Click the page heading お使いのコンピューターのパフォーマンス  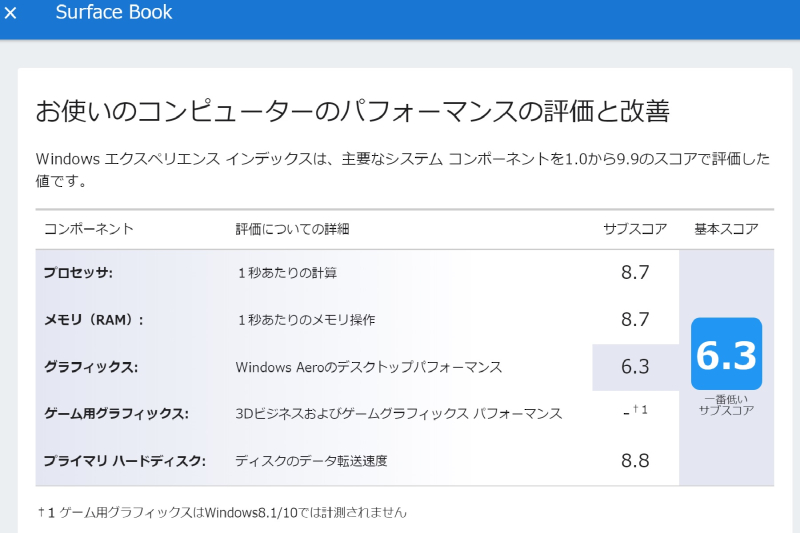[352, 111]
